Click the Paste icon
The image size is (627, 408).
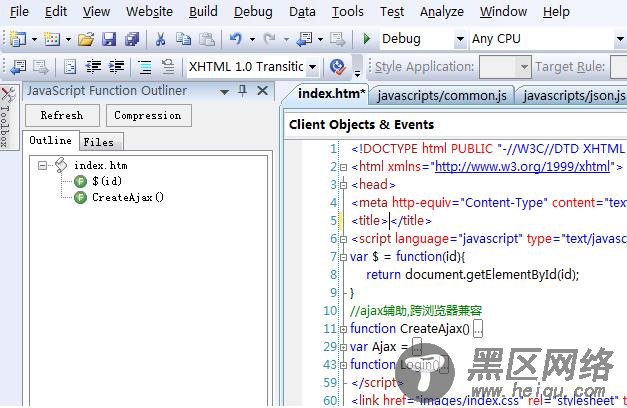[x=207, y=39]
